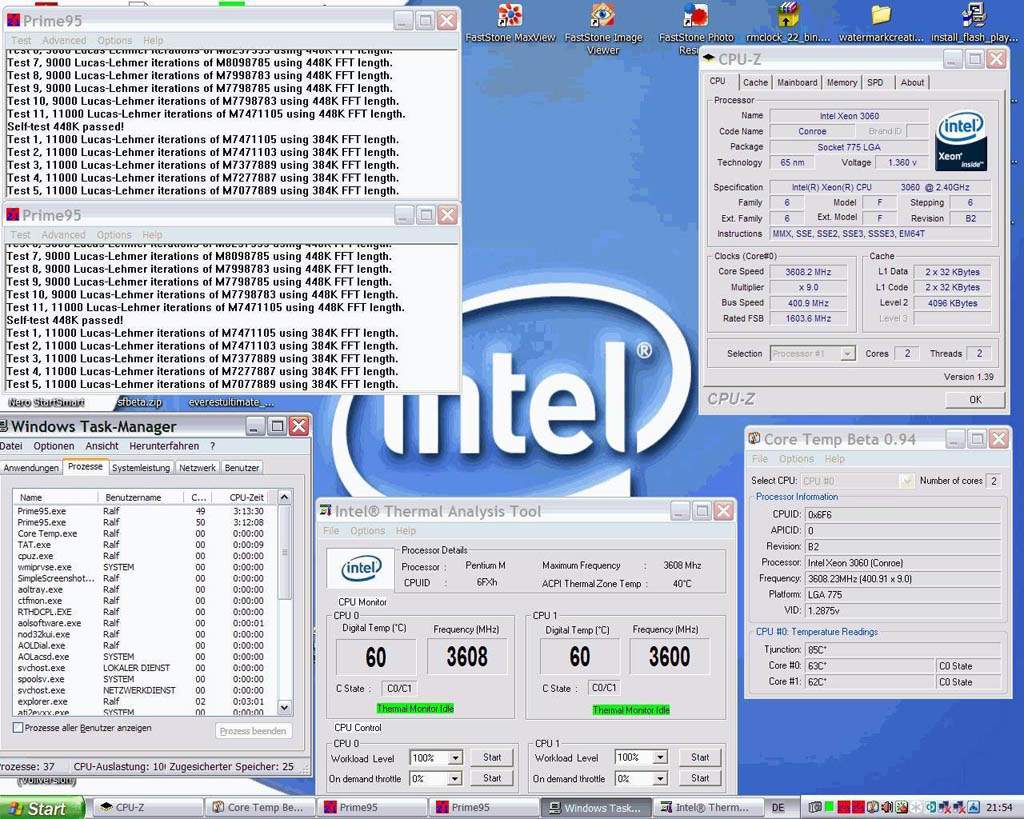The width and height of the screenshot is (1024, 819).
Task: Open the Netzwerk tab in Task-Manager
Action: coord(197,468)
